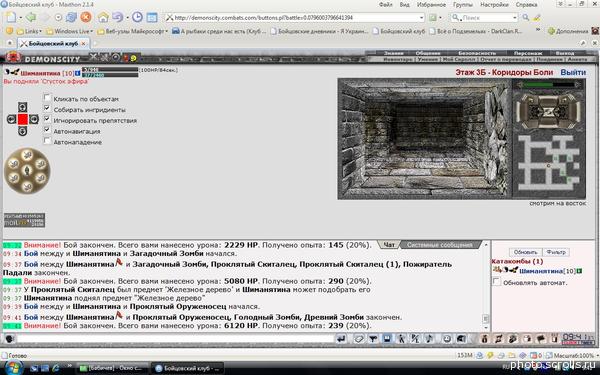Viewport: 600px width, 375px height.
Task: Click the fullscreen window icon in toolbar
Action: click(x=152, y=18)
